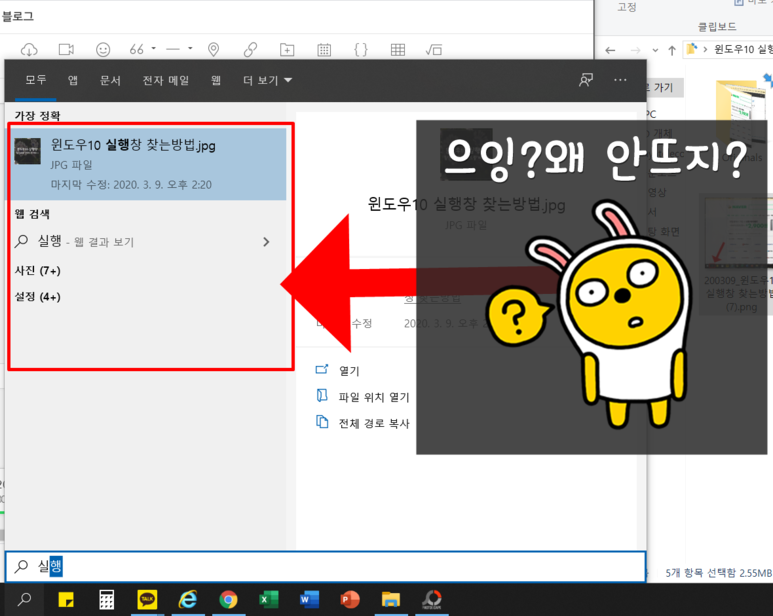Show the 사진 (7+) results group
This screenshot has height=616, width=773.
[x=37, y=271]
